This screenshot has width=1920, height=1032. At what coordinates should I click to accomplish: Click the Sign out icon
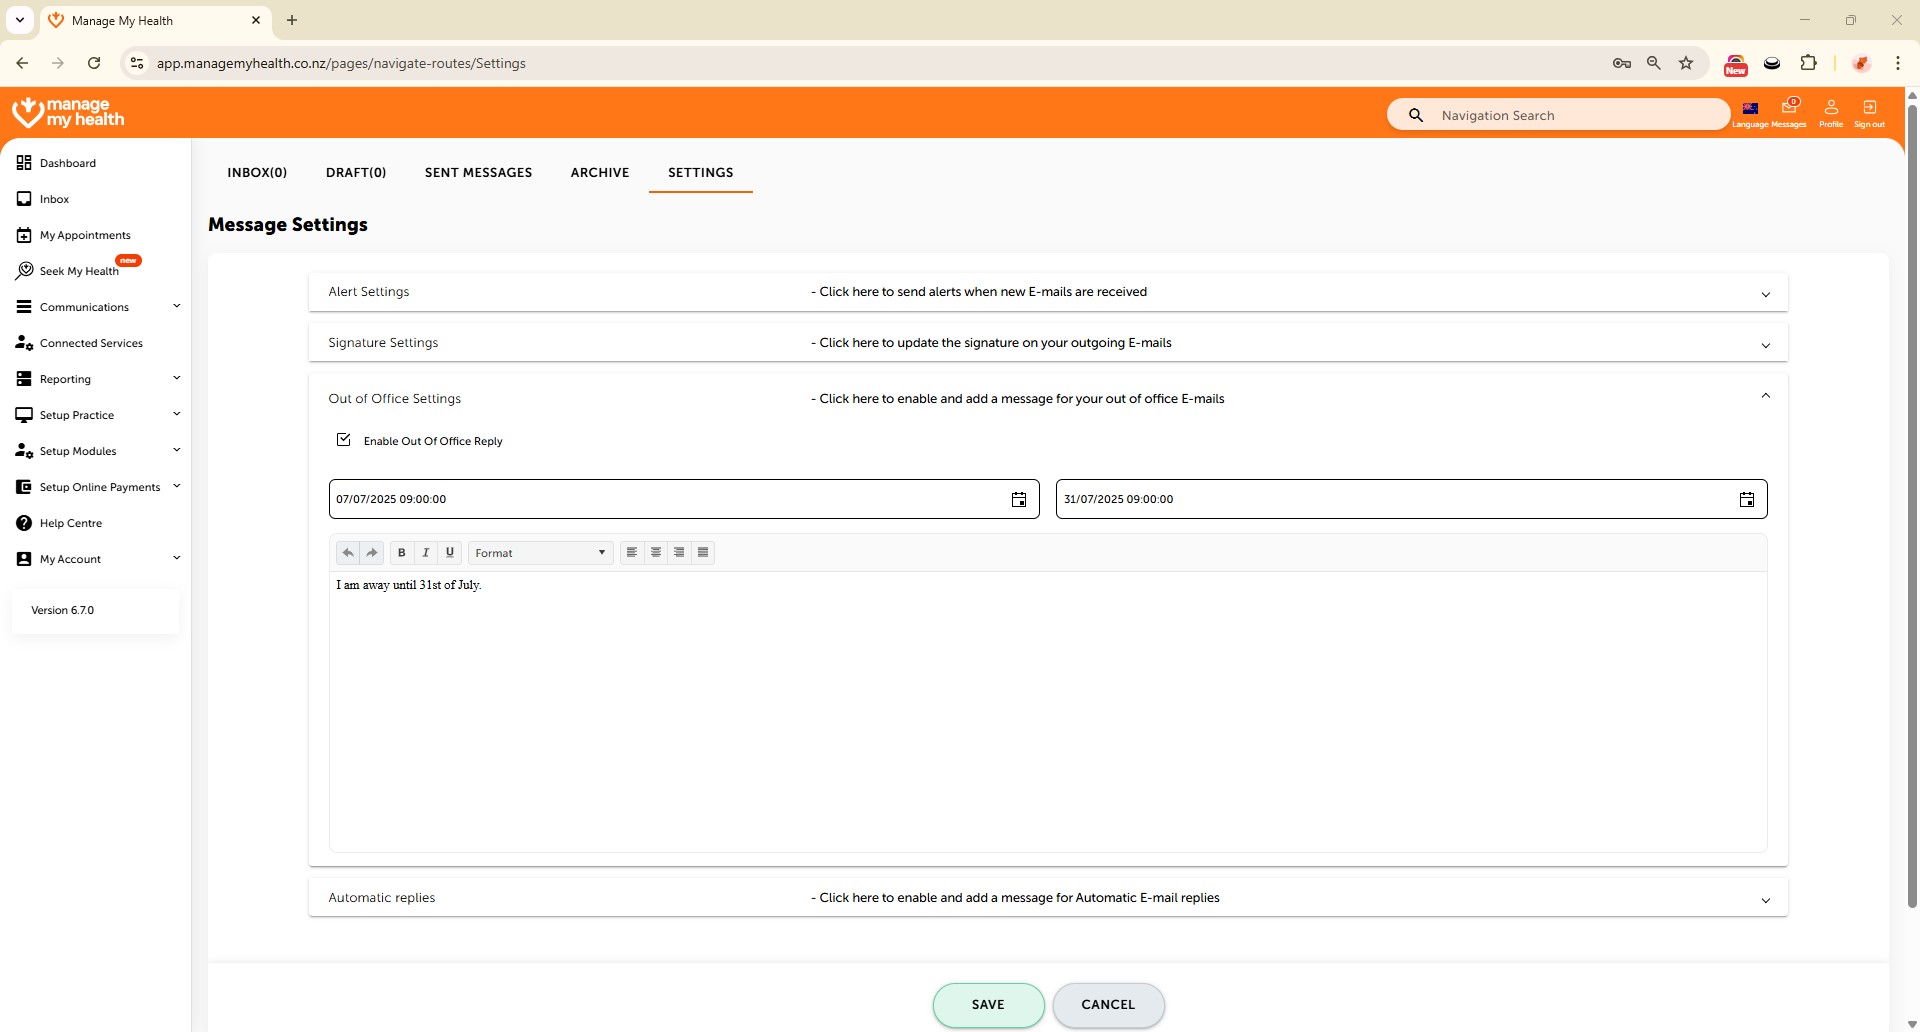pos(1869,113)
